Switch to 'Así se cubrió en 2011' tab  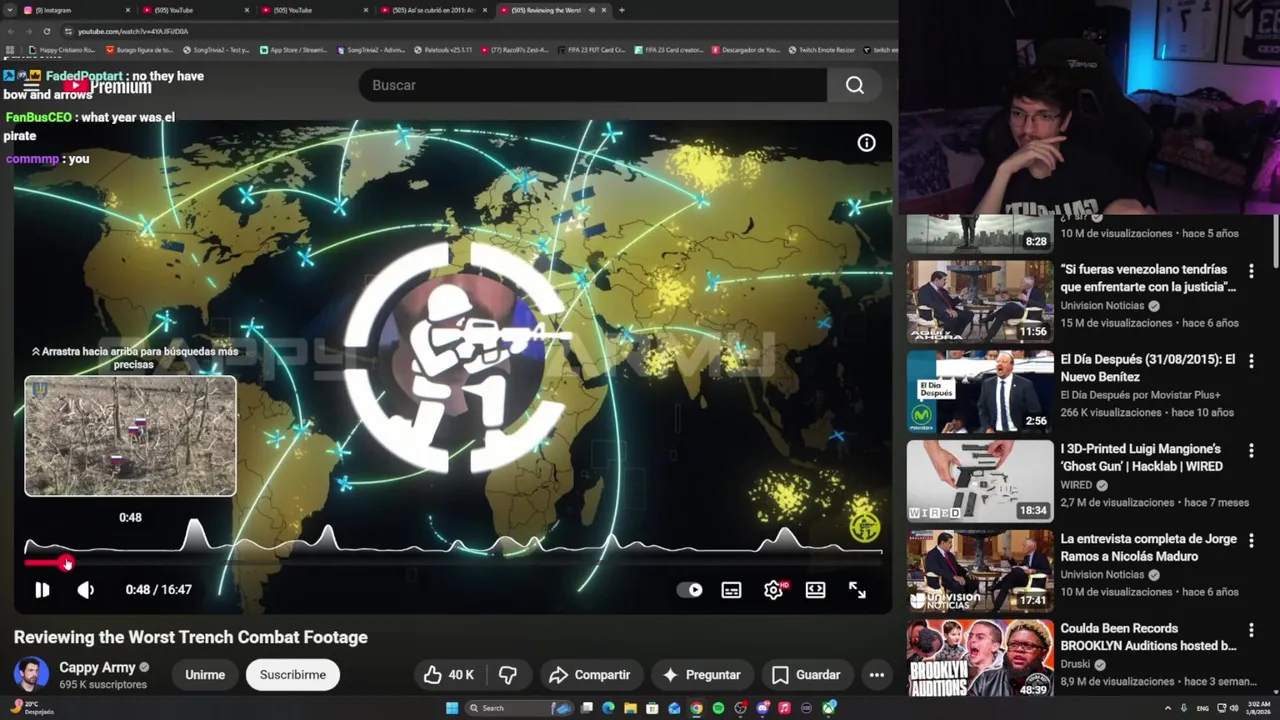click(433, 10)
